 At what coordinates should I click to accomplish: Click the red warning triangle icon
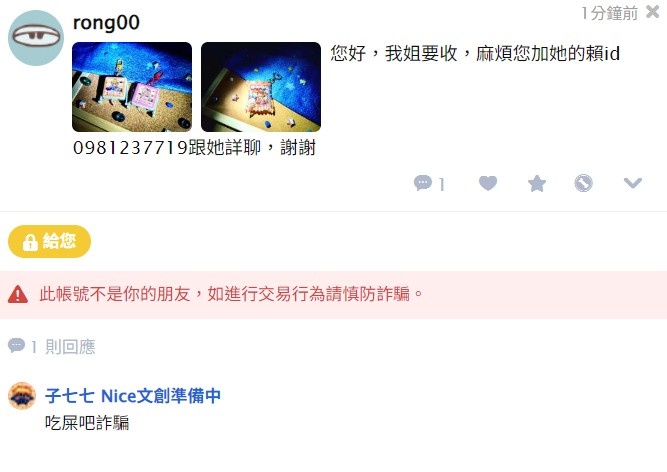[x=18, y=294]
